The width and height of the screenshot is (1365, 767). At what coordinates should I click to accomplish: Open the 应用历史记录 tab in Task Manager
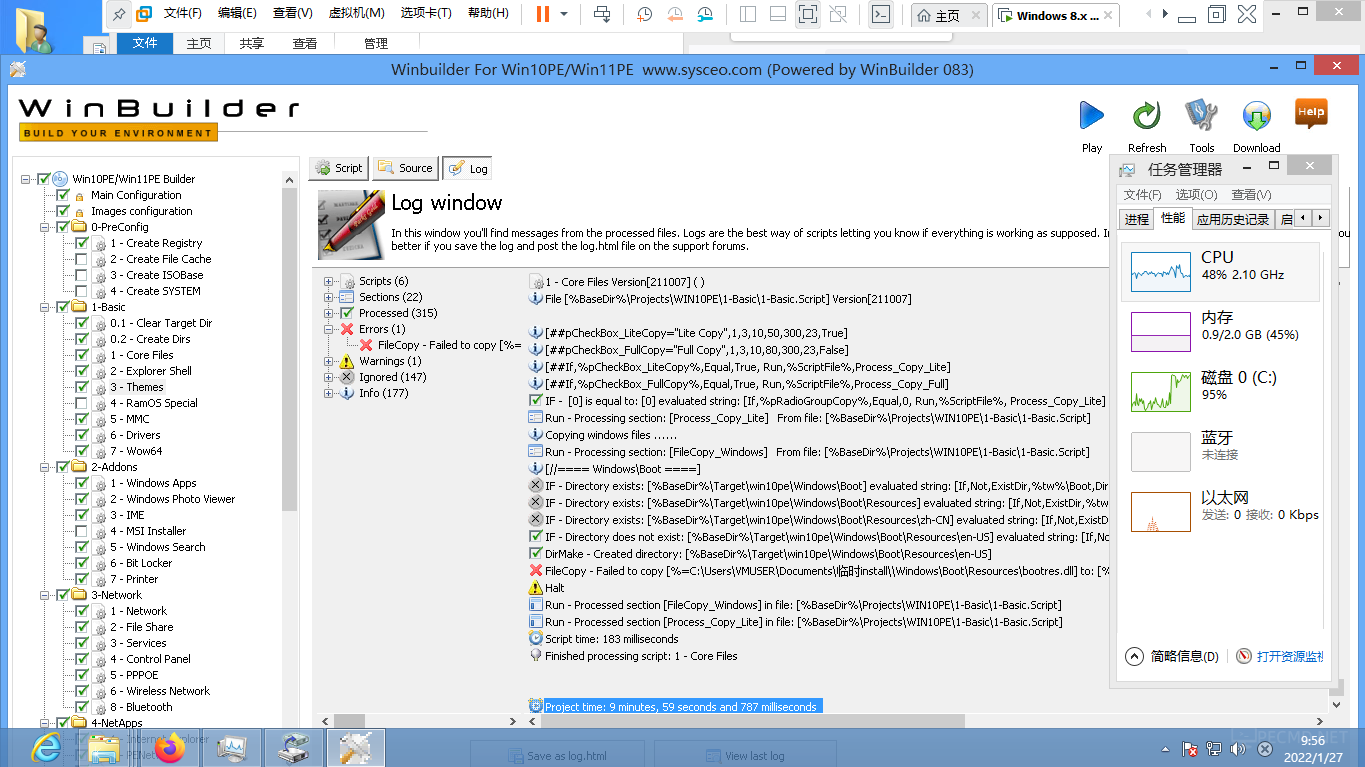[x=1233, y=219]
